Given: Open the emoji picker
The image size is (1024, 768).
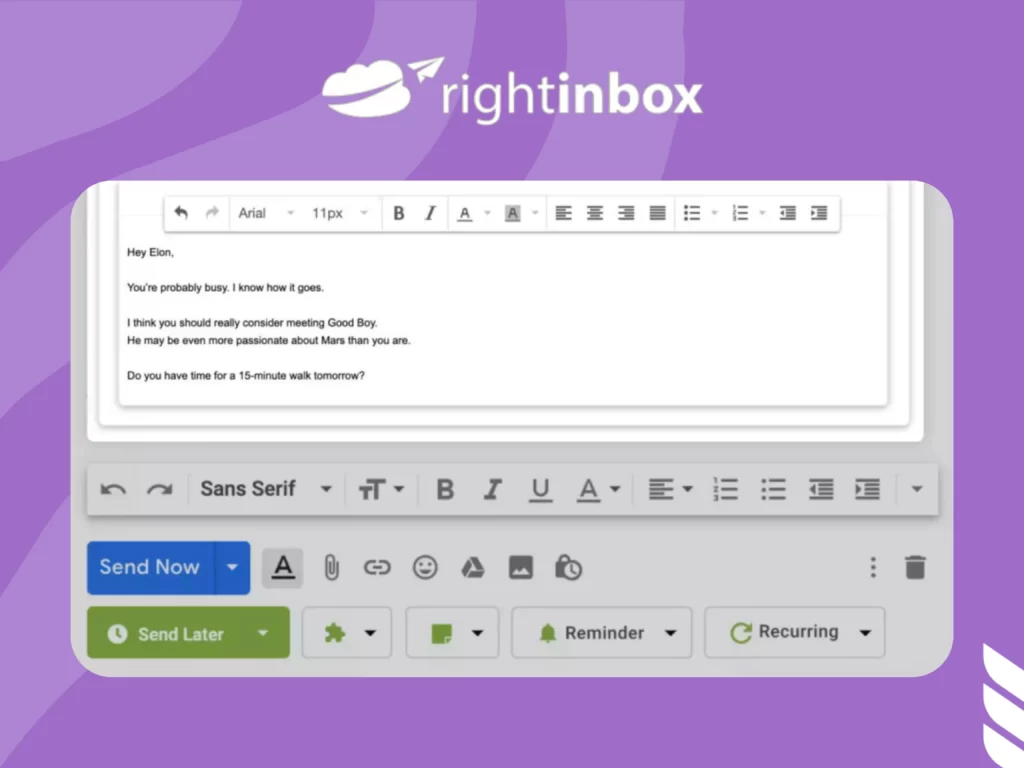Looking at the screenshot, I should click(424, 567).
